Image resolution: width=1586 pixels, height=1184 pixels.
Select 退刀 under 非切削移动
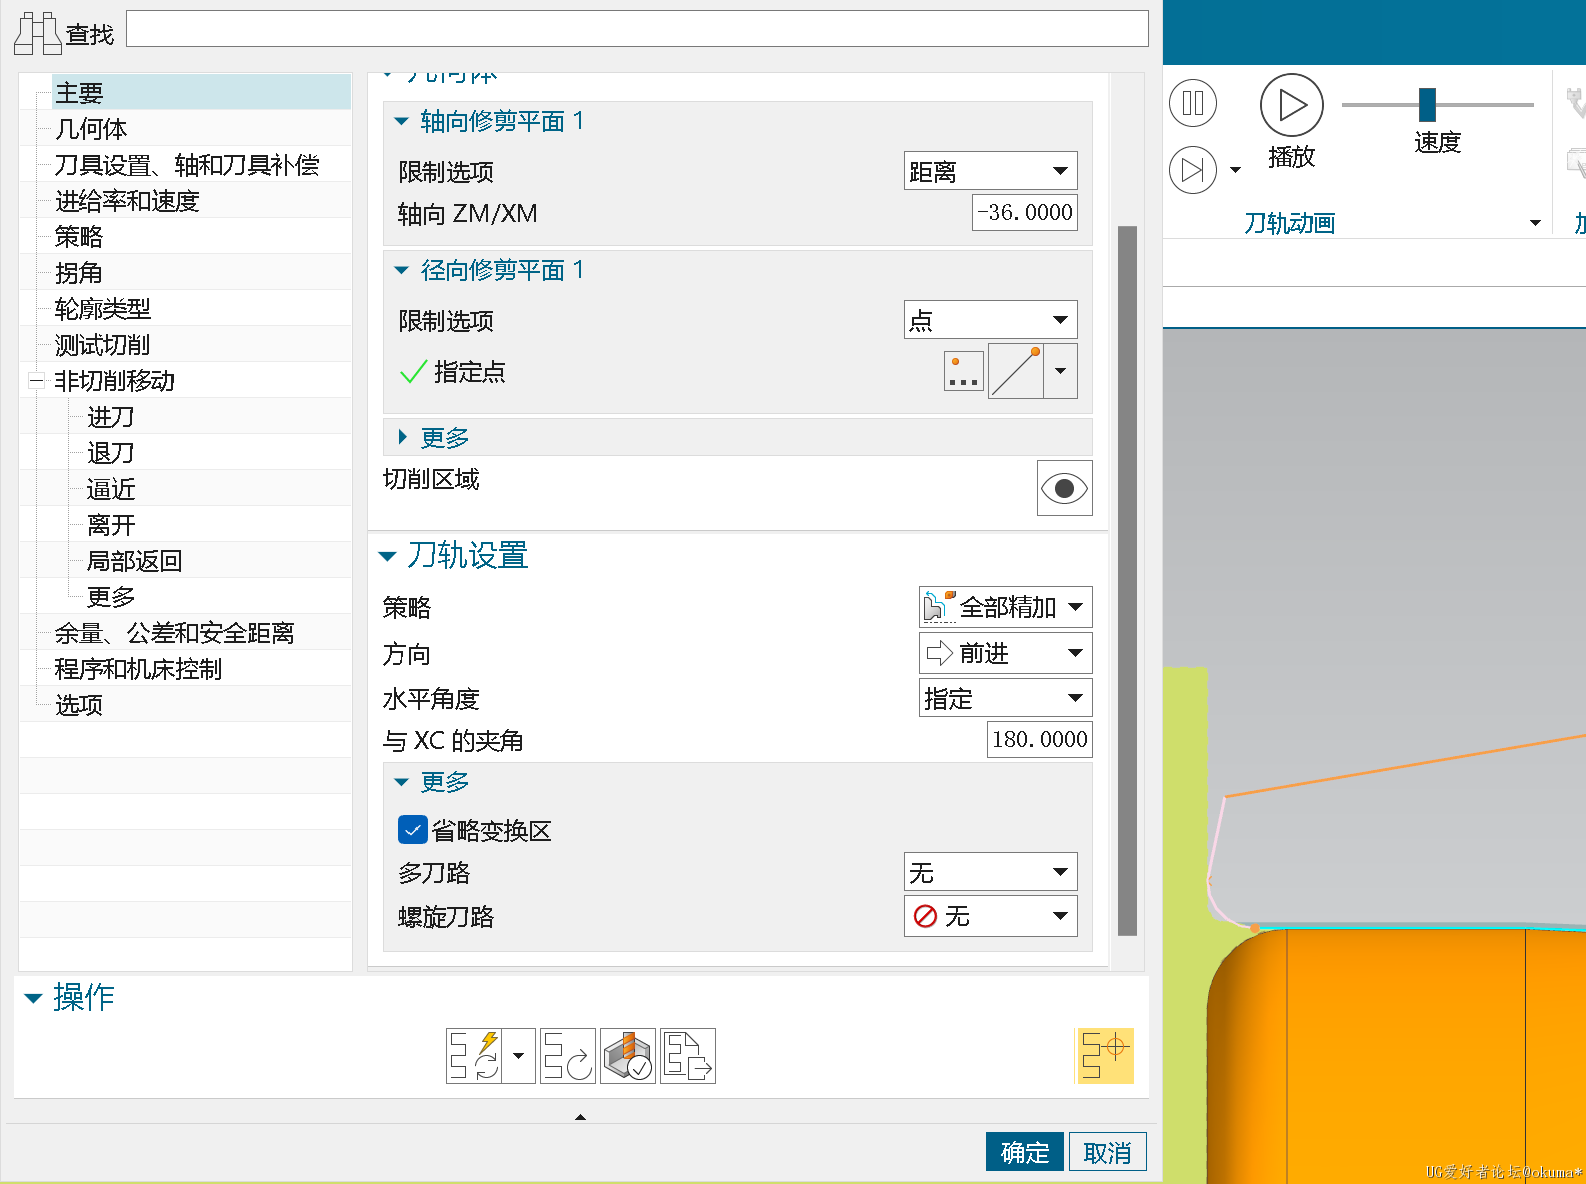point(111,453)
